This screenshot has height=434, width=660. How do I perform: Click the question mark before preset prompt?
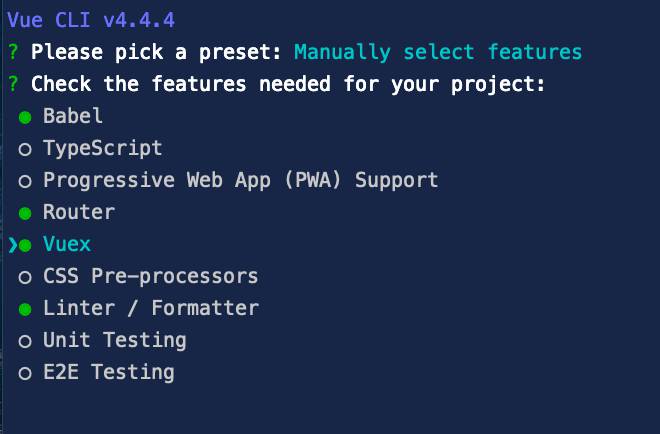click(x=13, y=52)
